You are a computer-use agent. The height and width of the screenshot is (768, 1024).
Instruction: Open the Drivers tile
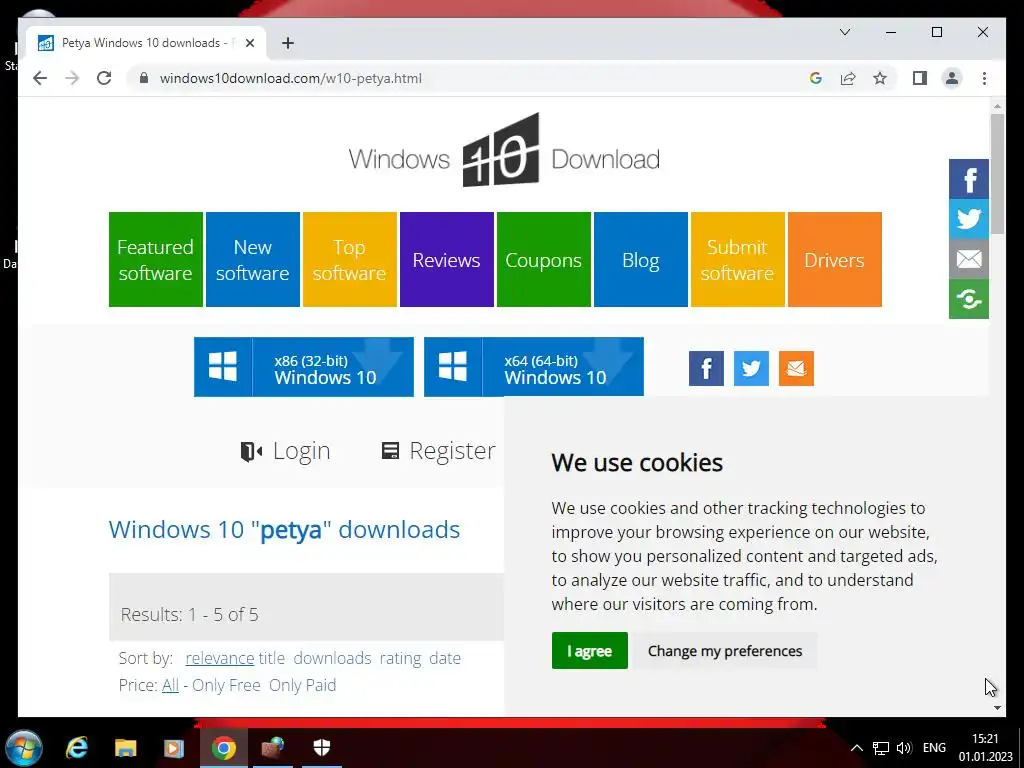835,259
